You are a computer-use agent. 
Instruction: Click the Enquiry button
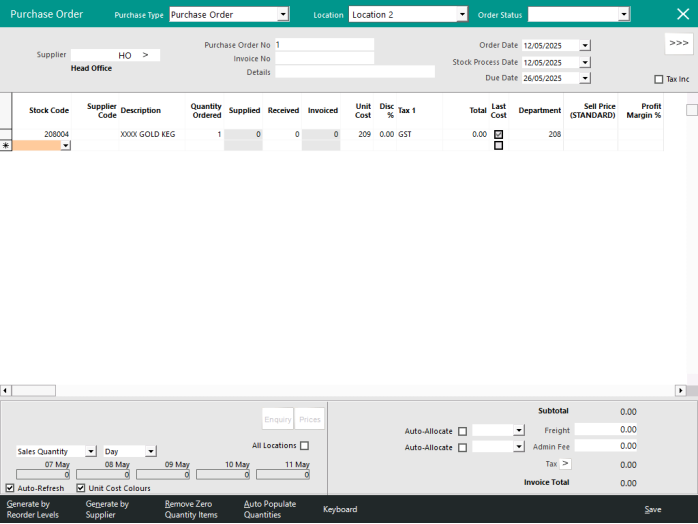pyautogui.click(x=278, y=419)
